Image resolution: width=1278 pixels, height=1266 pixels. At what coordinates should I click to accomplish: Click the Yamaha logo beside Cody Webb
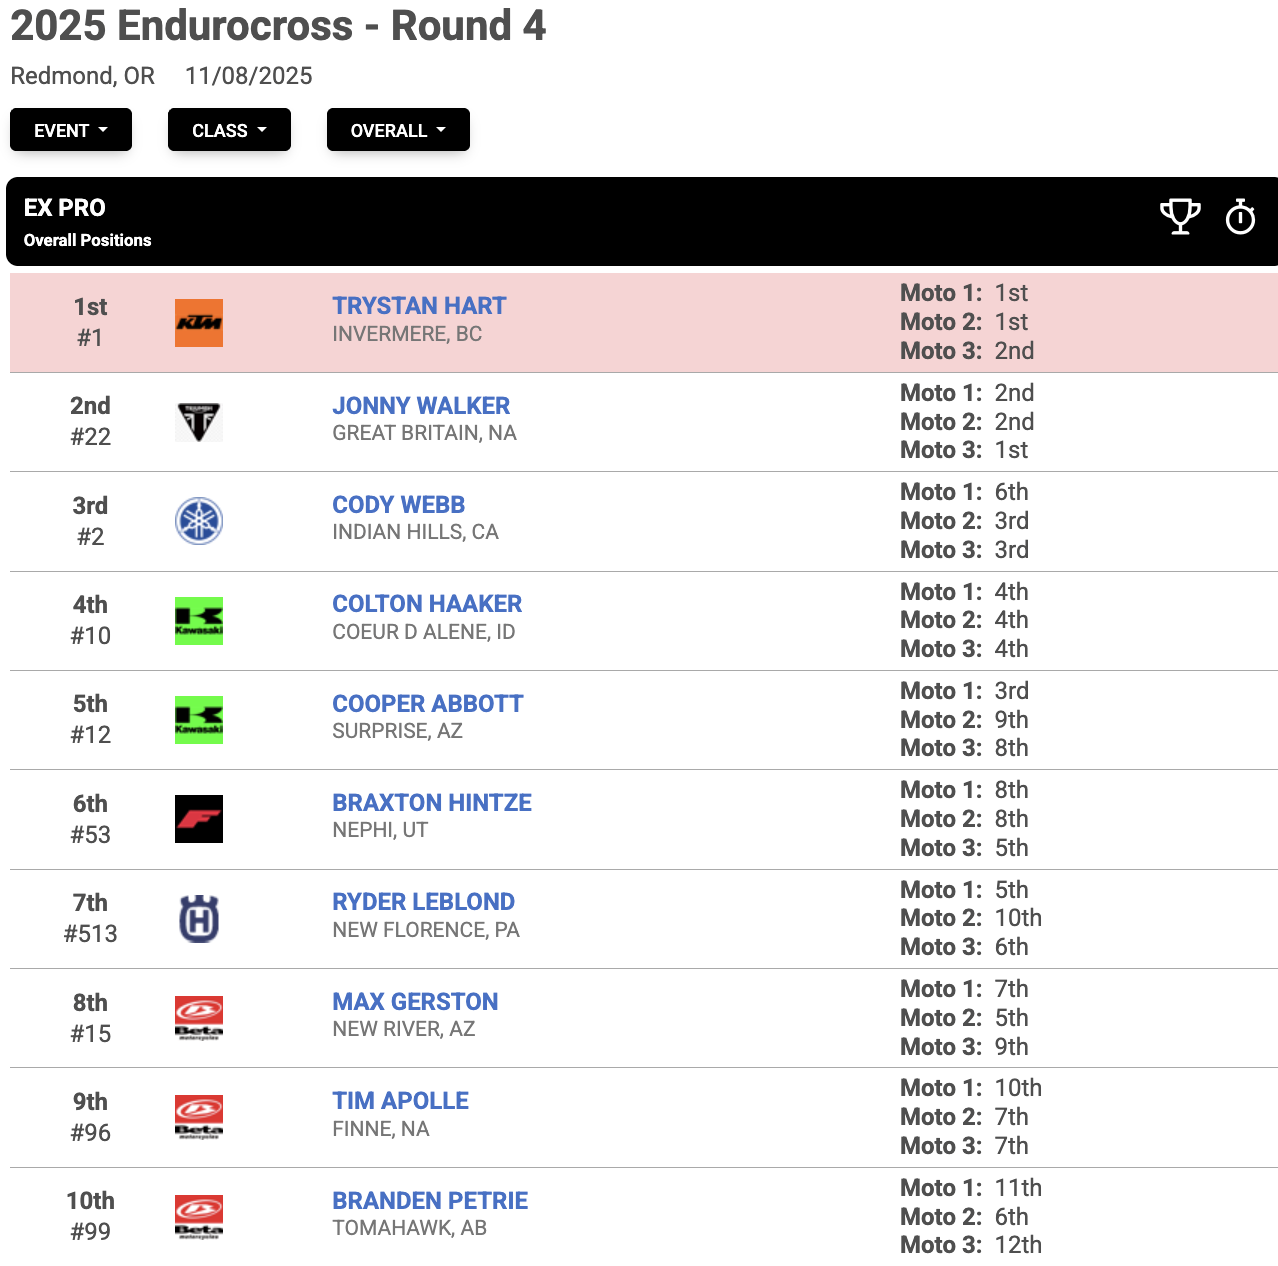tap(199, 521)
